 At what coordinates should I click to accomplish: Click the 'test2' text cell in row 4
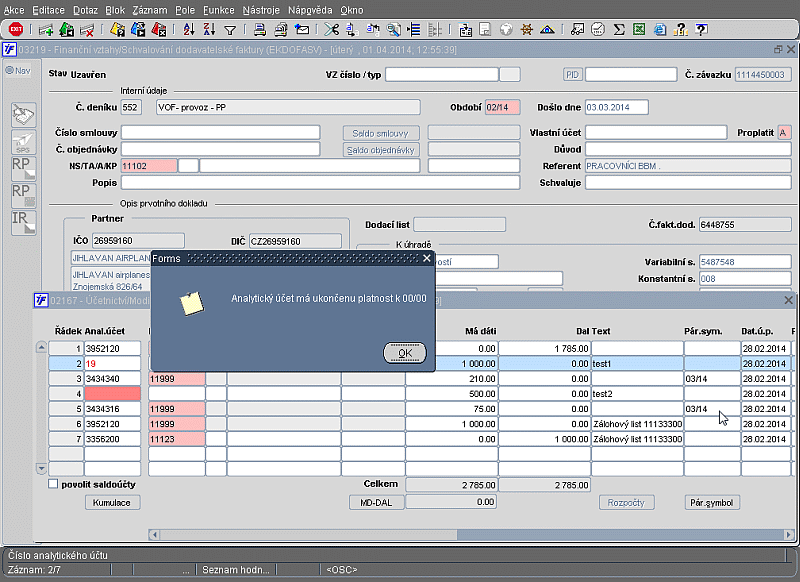[x=637, y=393]
